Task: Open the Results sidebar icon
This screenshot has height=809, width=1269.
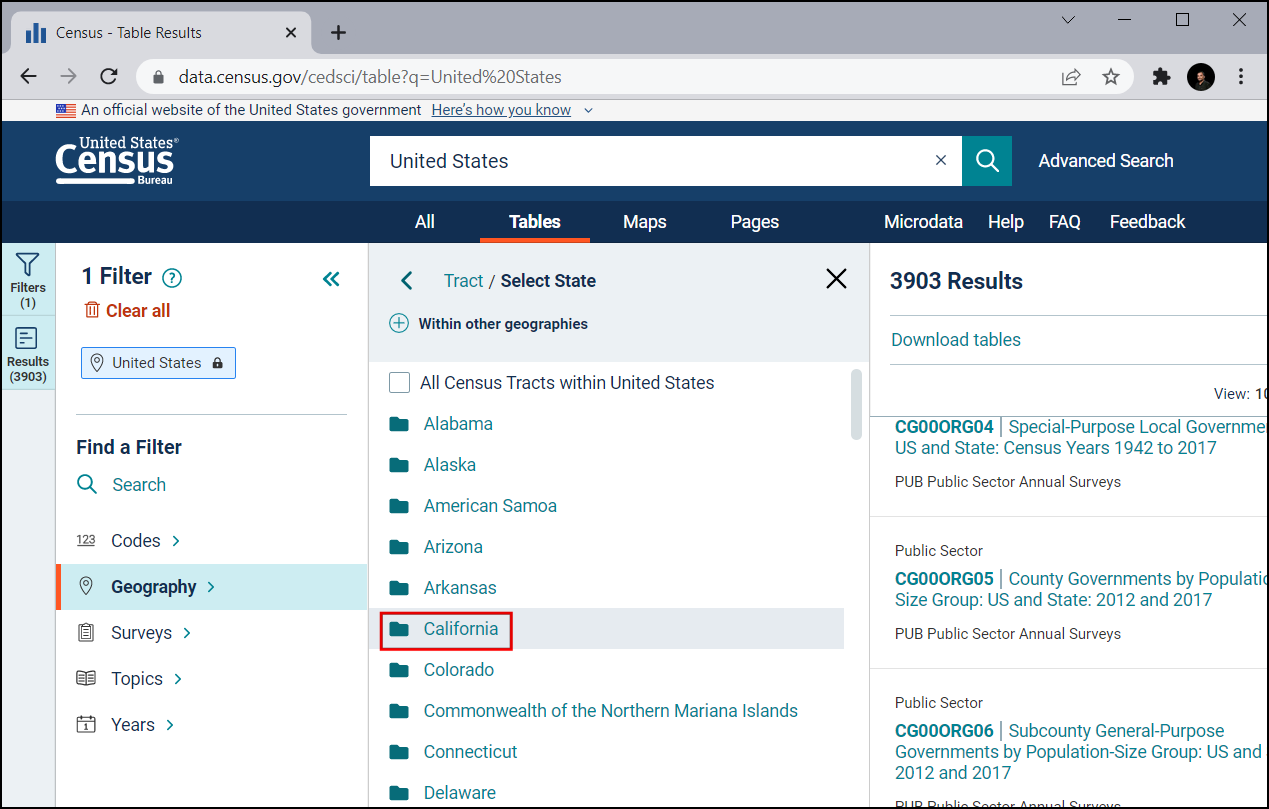Action: point(28,354)
